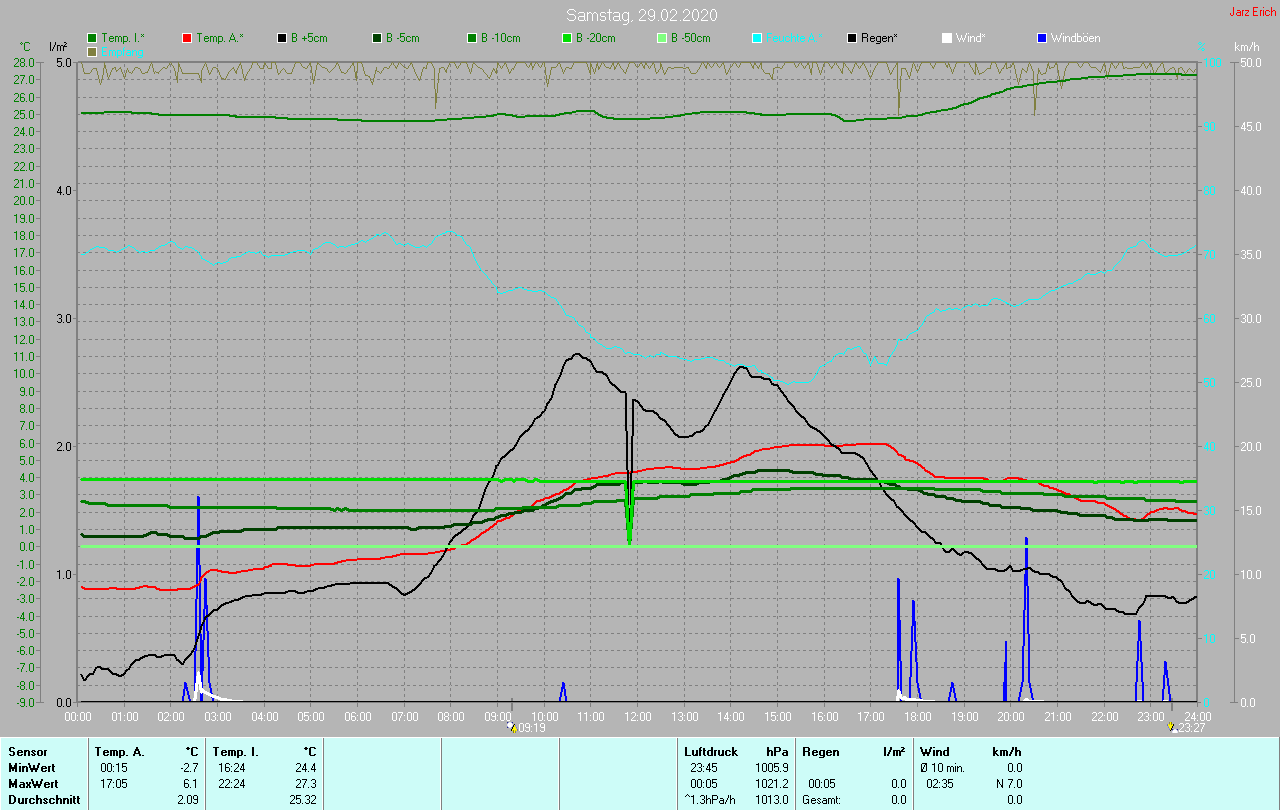This screenshot has height=810, width=1280.
Task: Click the olive legend square in second row
Action: 93,51
